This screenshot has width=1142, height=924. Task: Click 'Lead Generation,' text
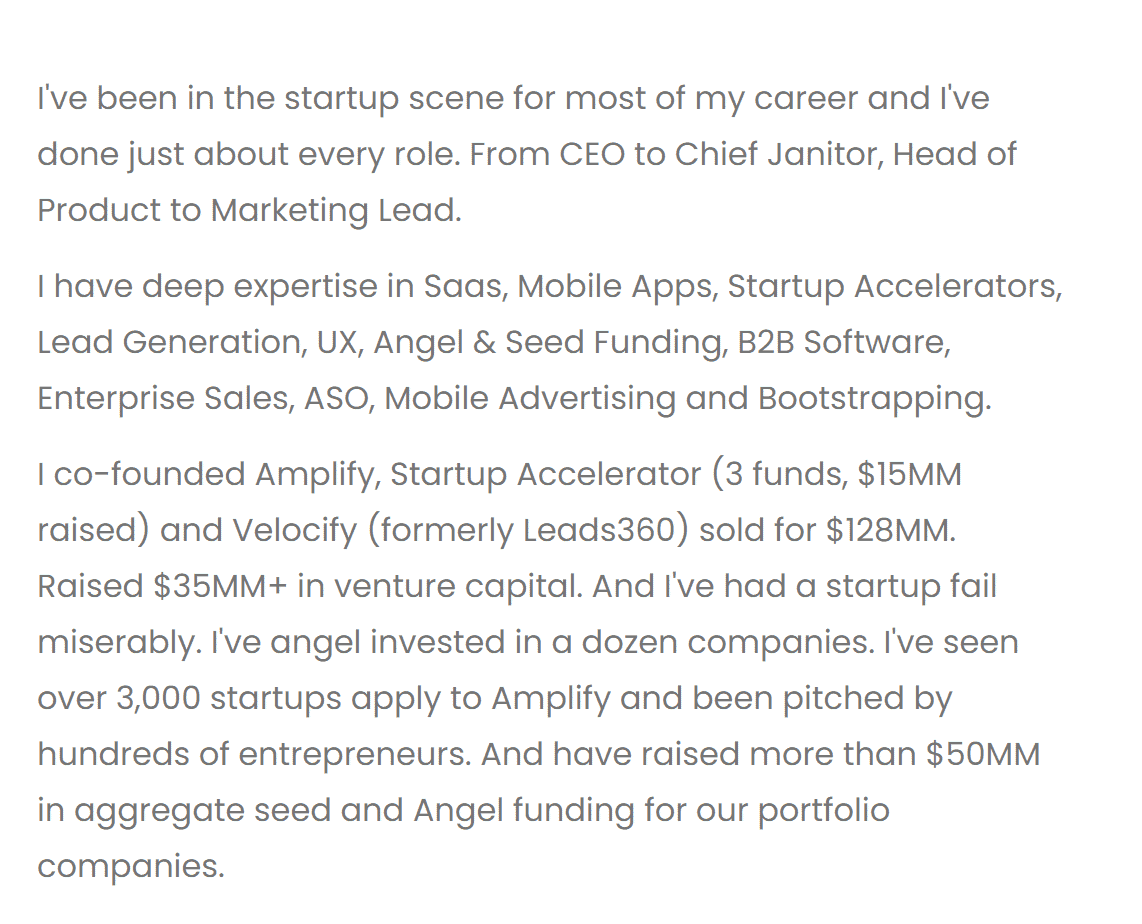pyautogui.click(x=173, y=342)
